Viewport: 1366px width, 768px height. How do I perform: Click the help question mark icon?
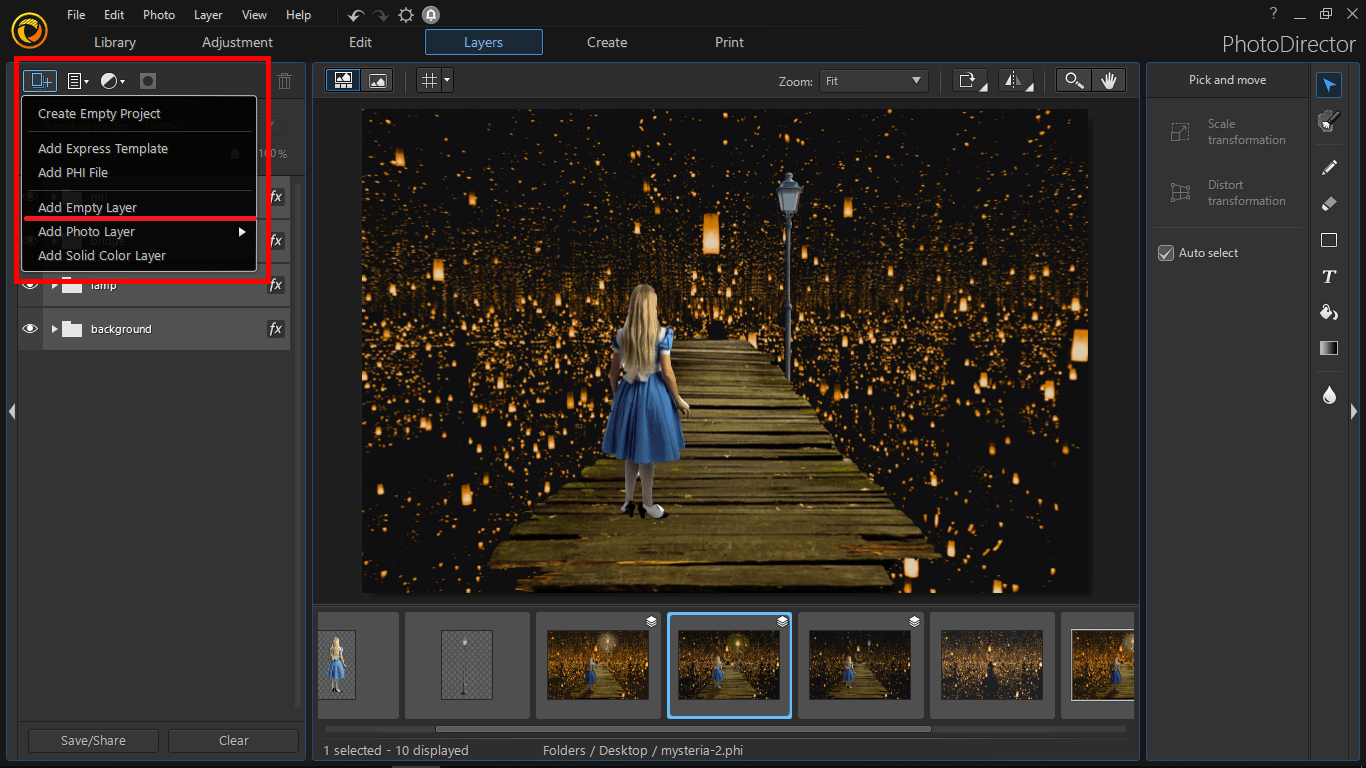pos(1273,13)
